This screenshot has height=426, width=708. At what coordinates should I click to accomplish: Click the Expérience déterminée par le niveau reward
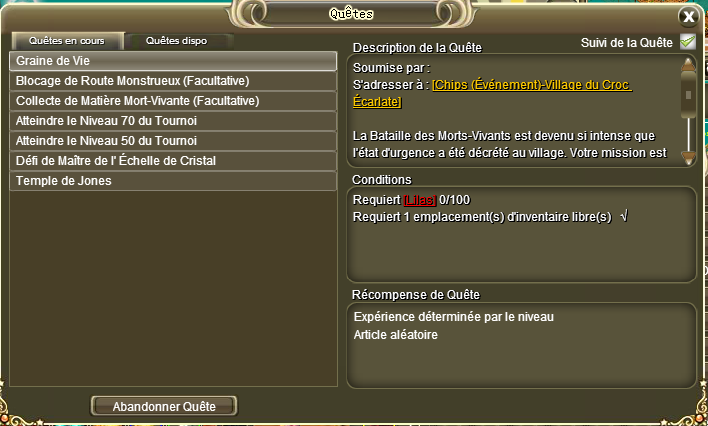point(453,317)
